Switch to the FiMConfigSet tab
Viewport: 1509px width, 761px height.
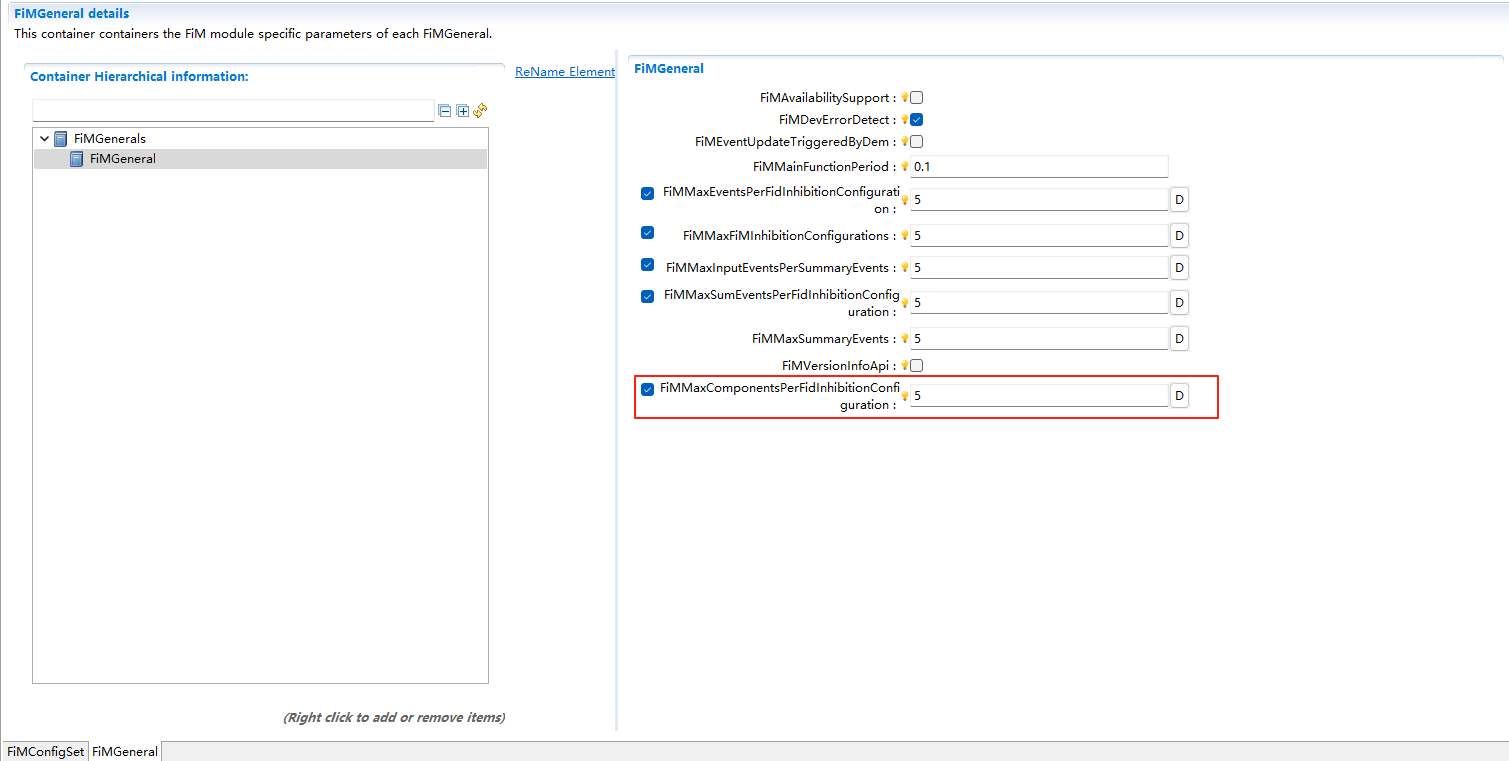44,751
